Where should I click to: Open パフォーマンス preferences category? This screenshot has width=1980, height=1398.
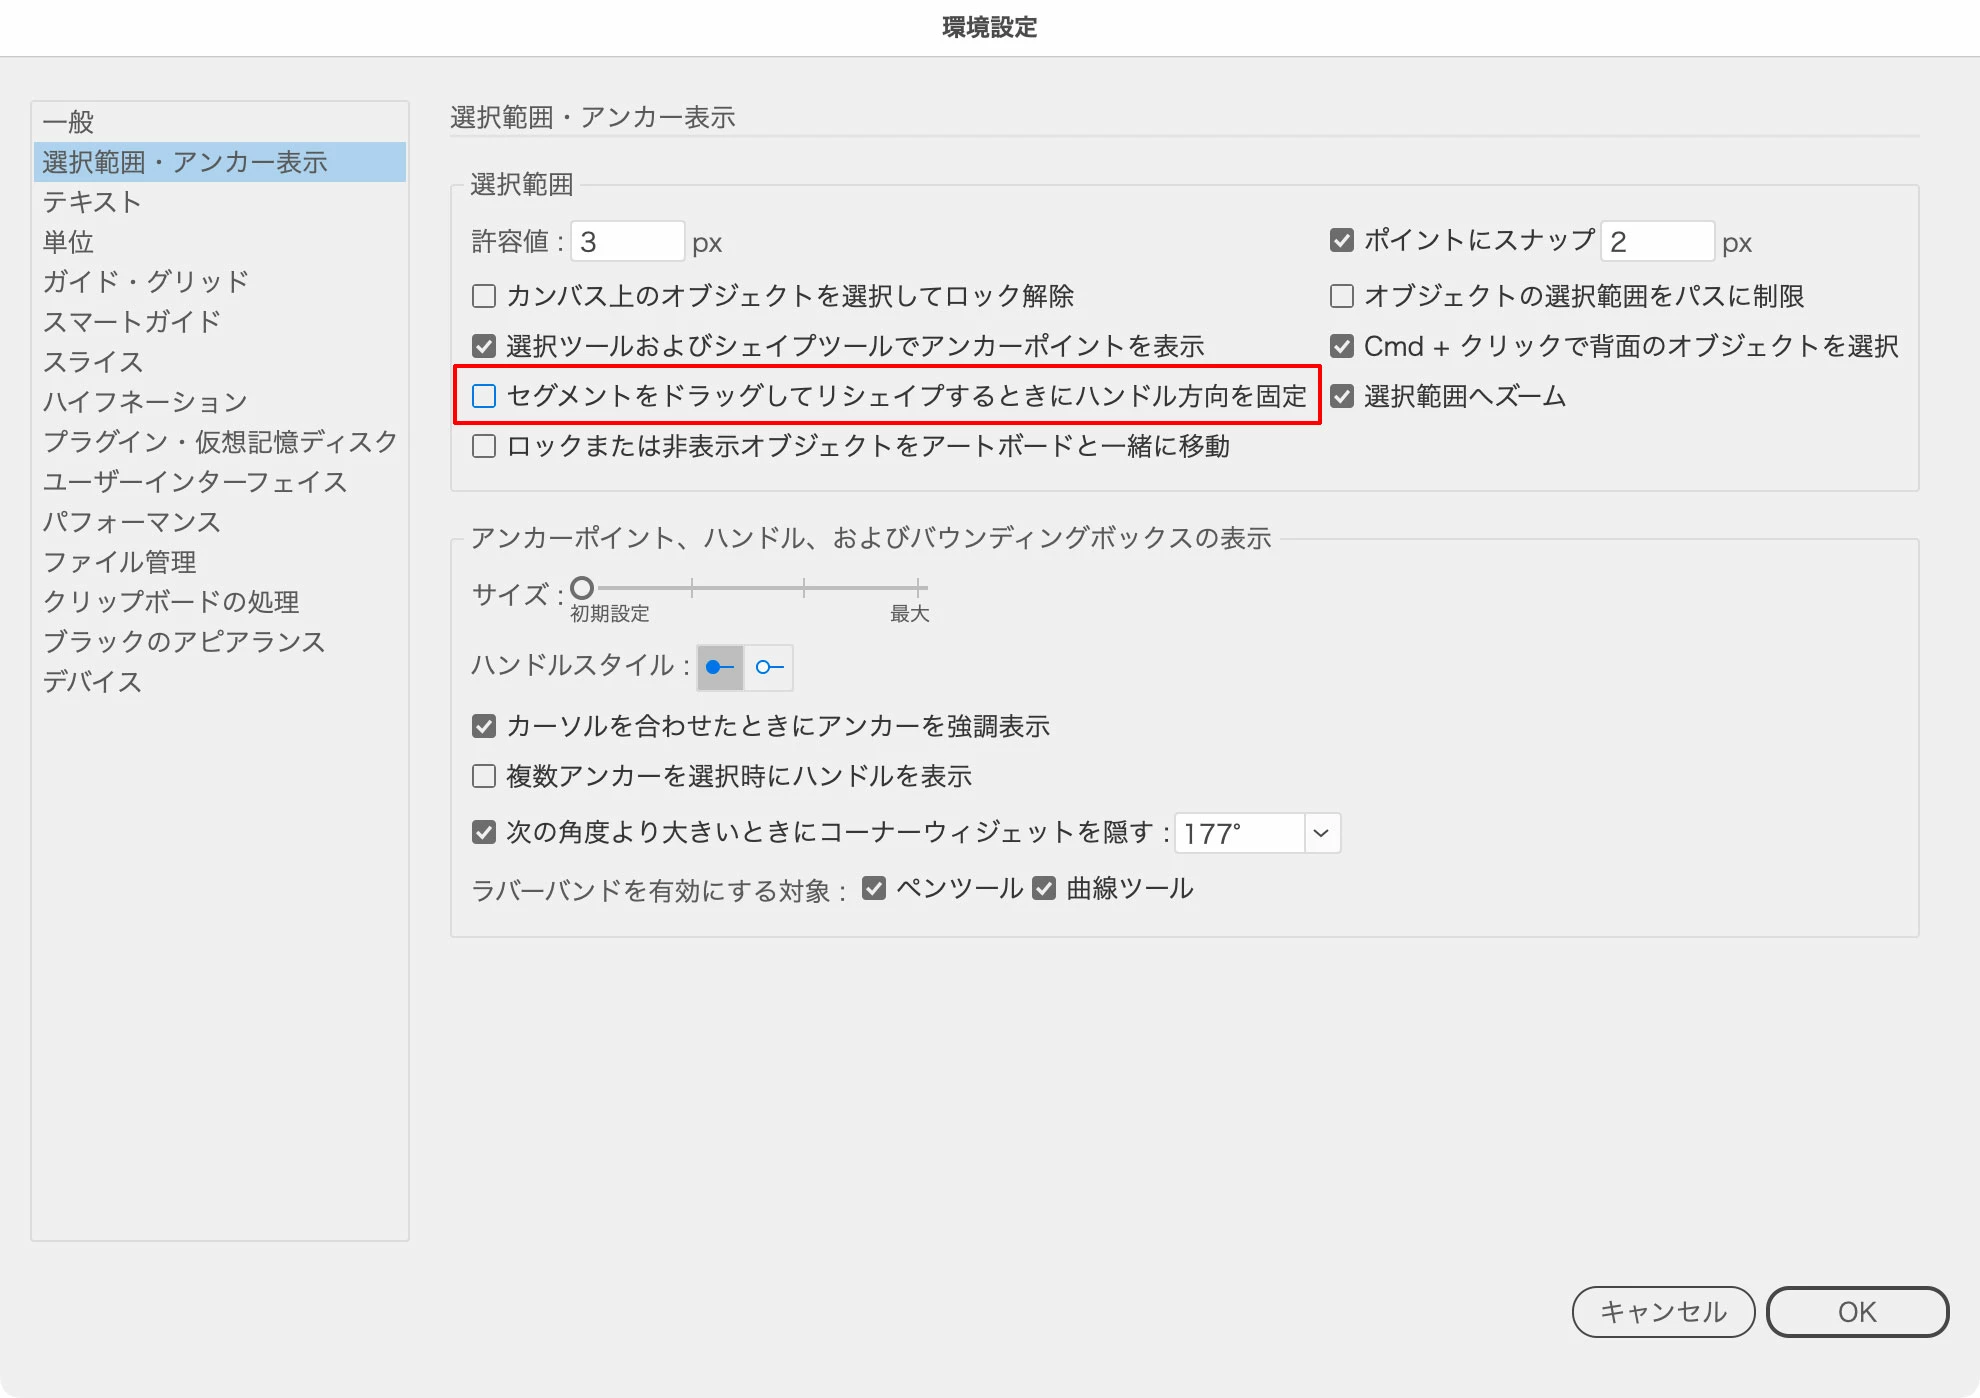[131, 522]
